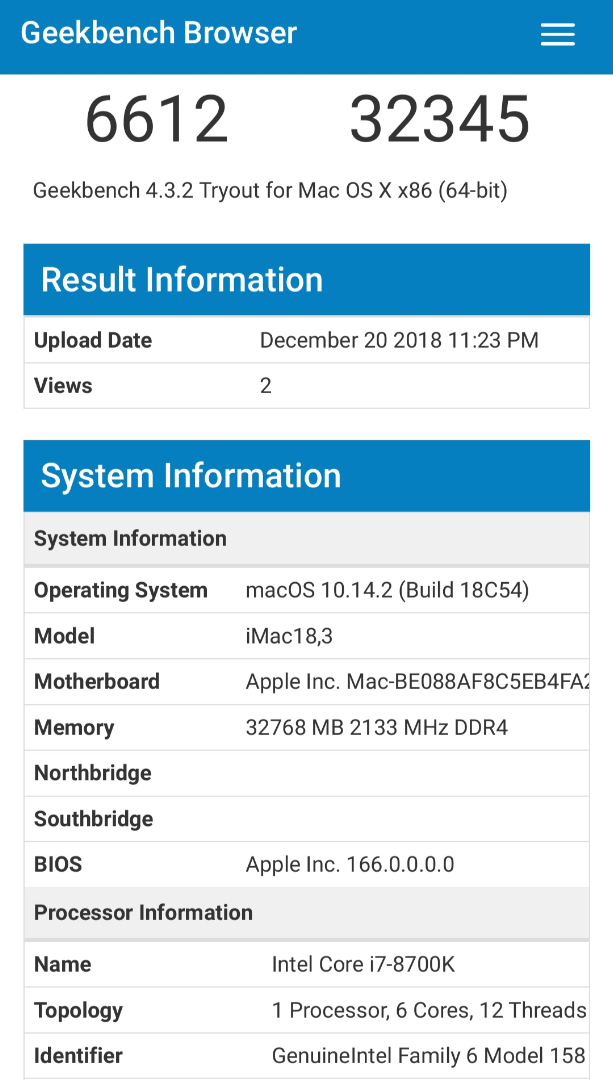Select the BIOS version value

click(350, 864)
